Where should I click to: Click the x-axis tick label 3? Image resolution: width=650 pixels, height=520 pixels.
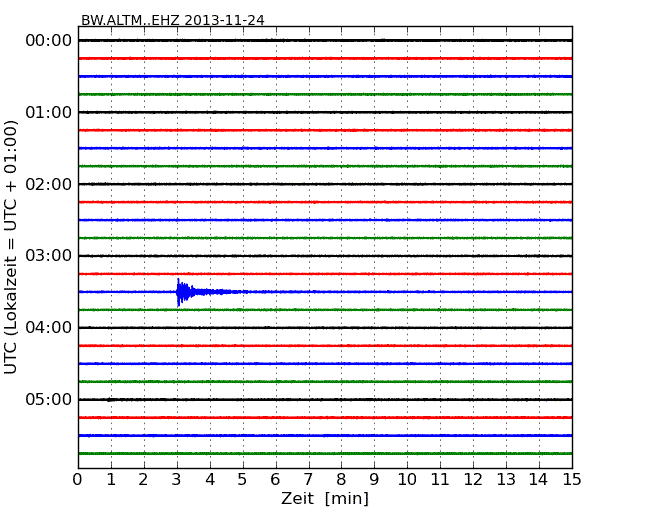177,479
